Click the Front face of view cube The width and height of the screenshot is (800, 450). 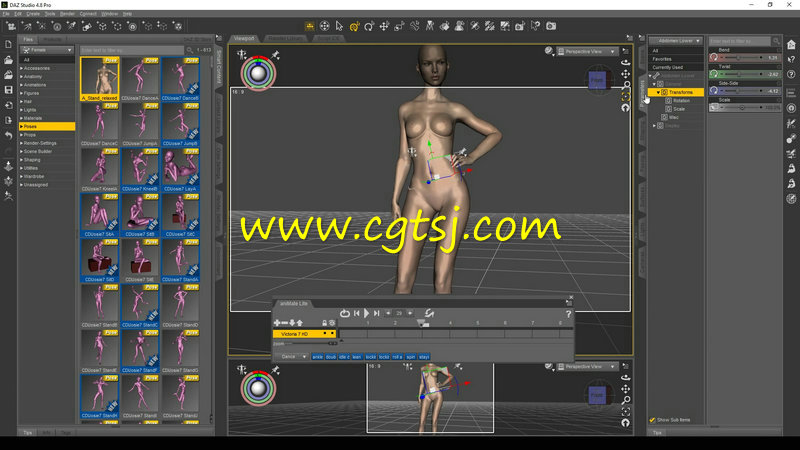(x=596, y=80)
